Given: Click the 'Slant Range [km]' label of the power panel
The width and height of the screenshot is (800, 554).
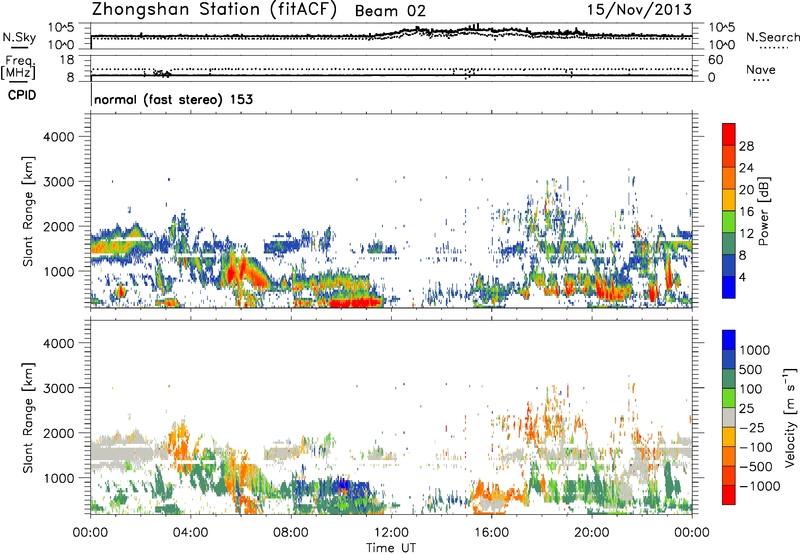Looking at the screenshot, I should tap(28, 211).
